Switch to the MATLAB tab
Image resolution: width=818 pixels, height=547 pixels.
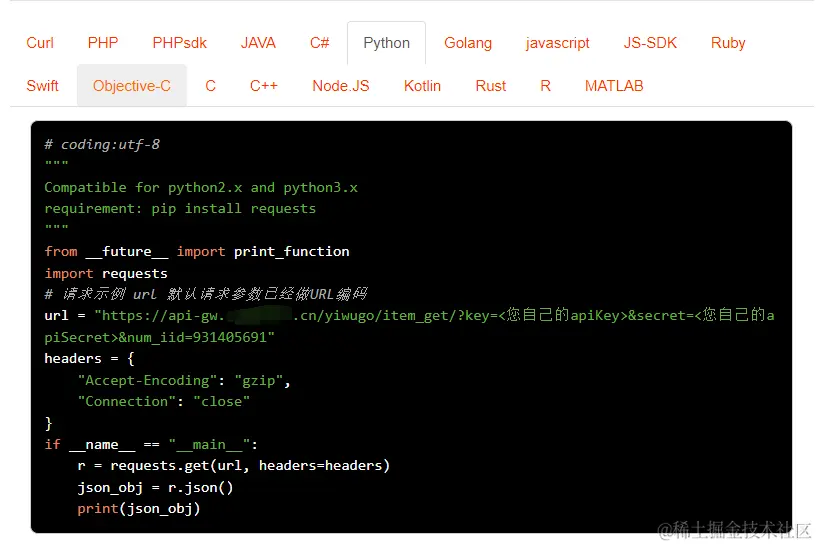pyautogui.click(x=614, y=86)
